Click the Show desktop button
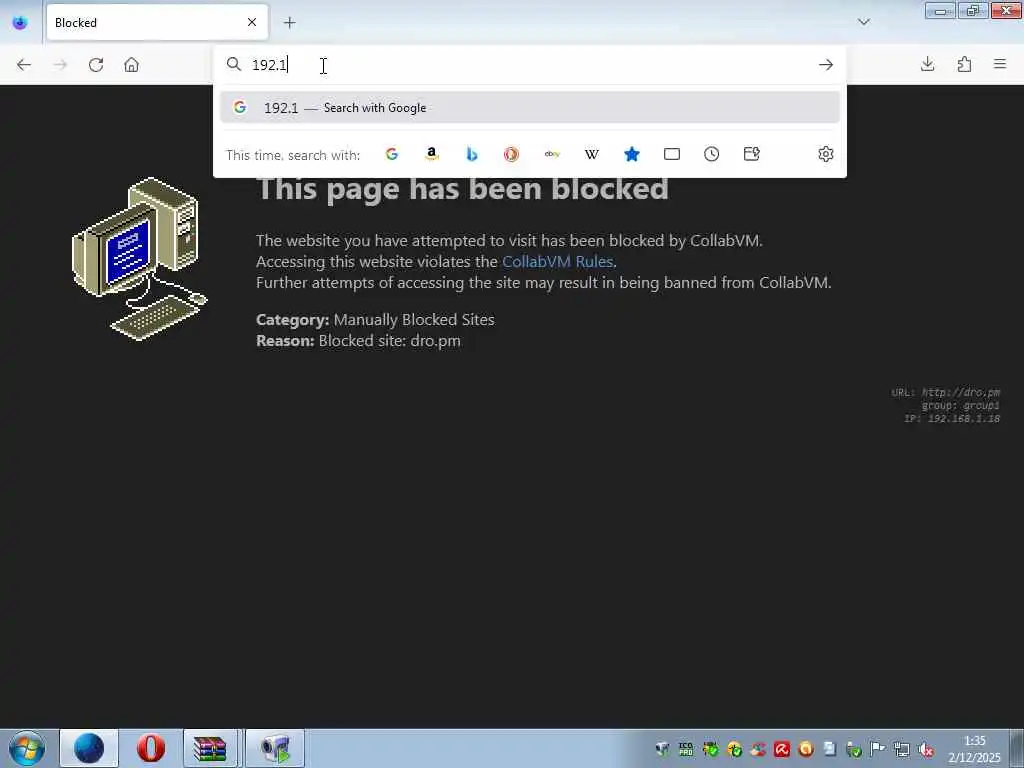Screen dimensions: 1024x768 1017,748
